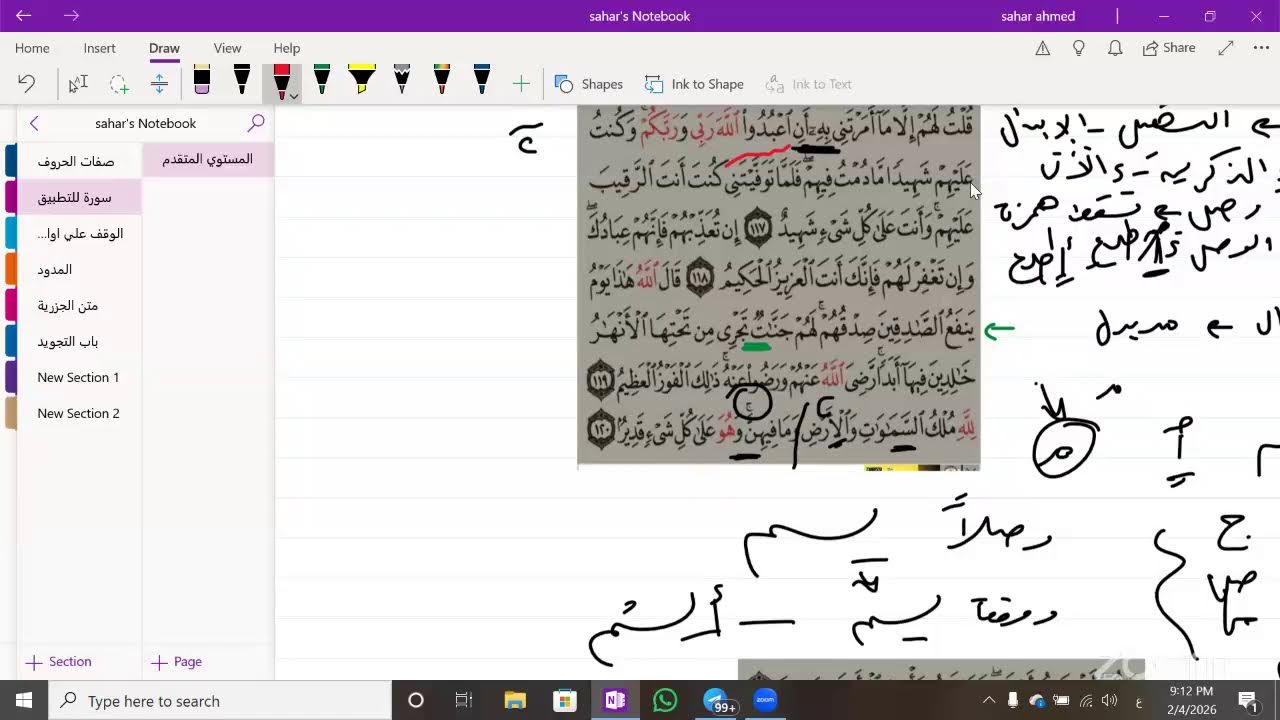Open the red pen options dropdown
Image resolution: width=1280 pixels, height=720 pixels.
[294, 96]
